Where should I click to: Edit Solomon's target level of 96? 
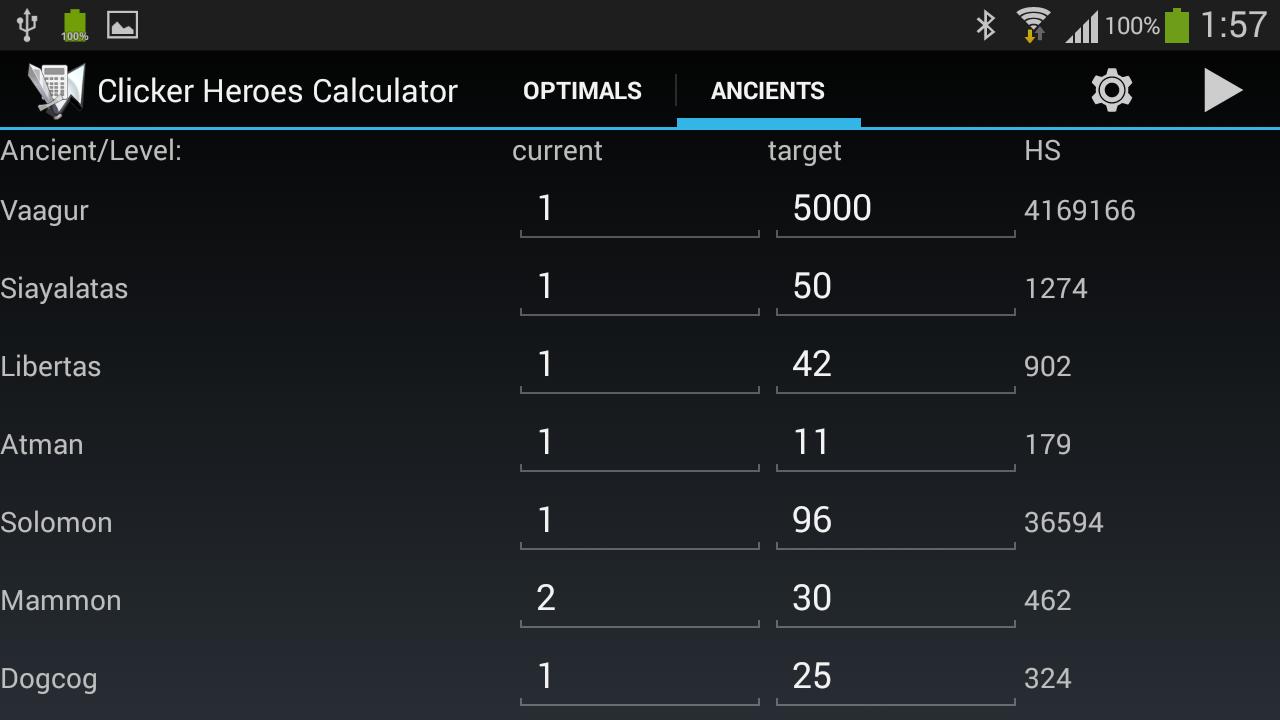point(895,520)
